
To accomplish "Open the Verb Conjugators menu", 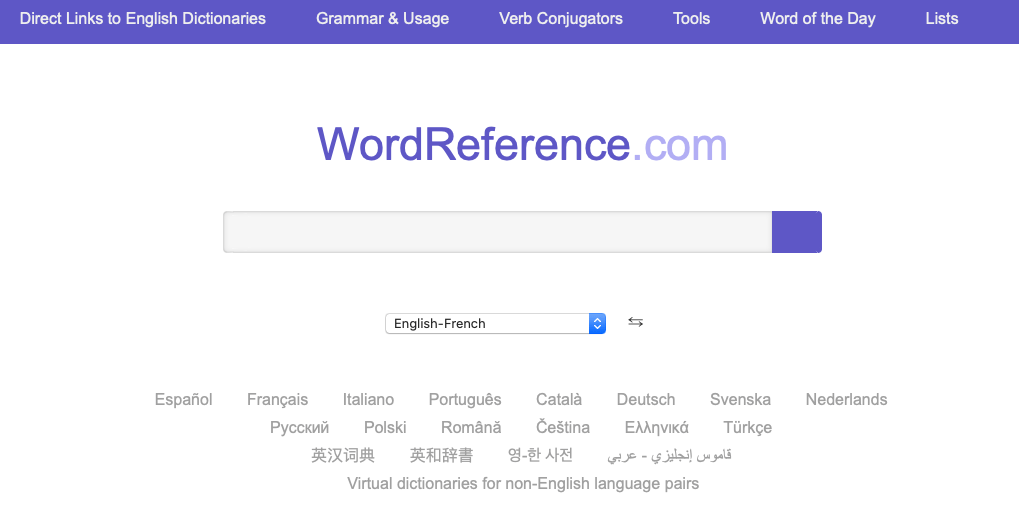I will (560, 19).
